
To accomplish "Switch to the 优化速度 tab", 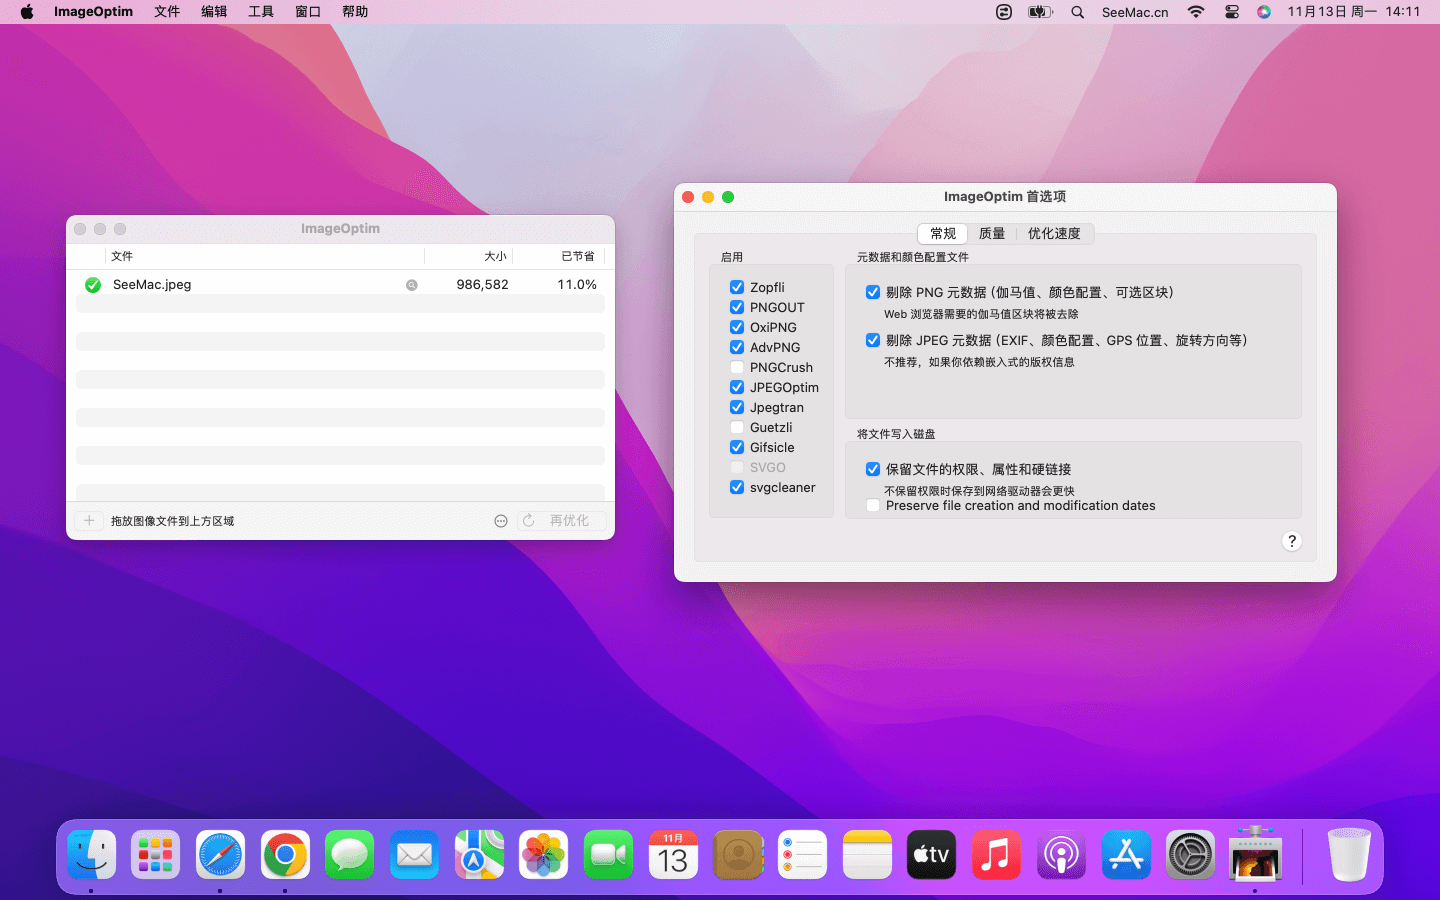I will click(1054, 233).
